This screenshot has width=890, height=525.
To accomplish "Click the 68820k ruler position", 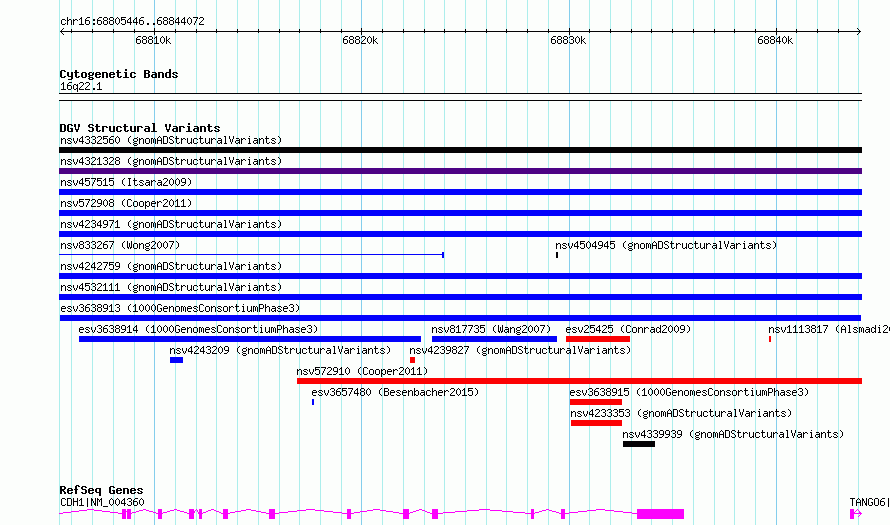I will [360, 40].
